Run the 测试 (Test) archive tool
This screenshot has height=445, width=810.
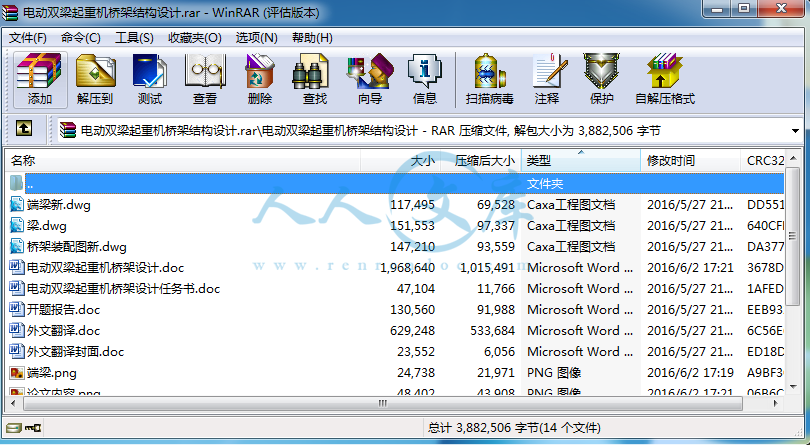pos(150,80)
